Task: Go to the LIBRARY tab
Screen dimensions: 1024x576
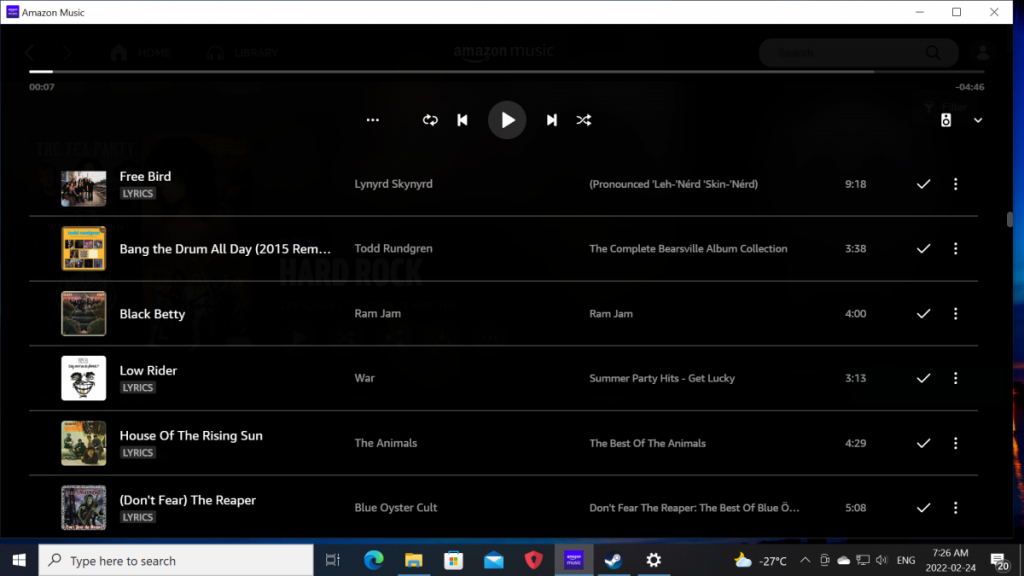Action: point(242,53)
